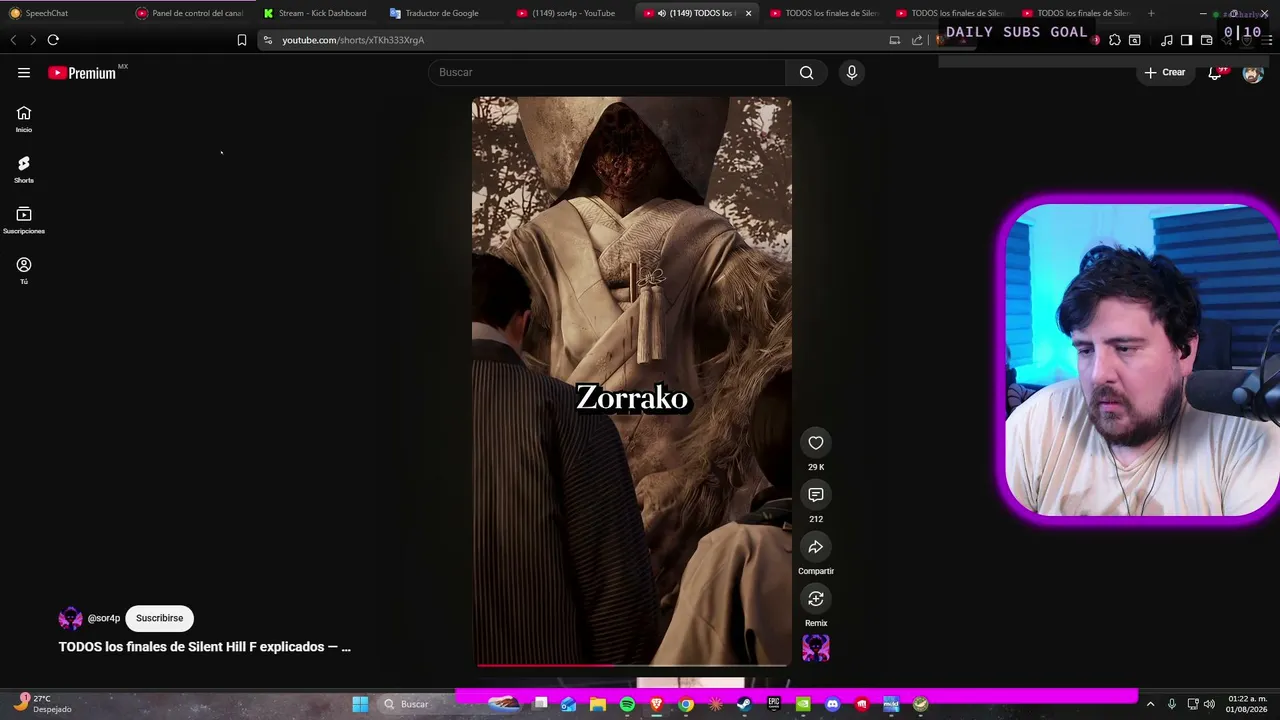This screenshot has width=1280, height=720.
Task: Go to YouTube Premium home via logo
Action: [x=82, y=73]
